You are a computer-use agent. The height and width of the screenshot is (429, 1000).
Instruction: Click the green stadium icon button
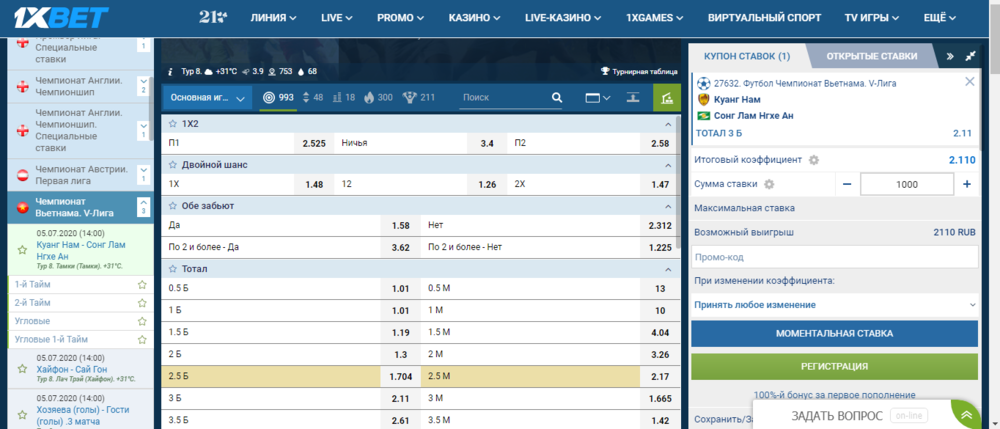(x=666, y=98)
